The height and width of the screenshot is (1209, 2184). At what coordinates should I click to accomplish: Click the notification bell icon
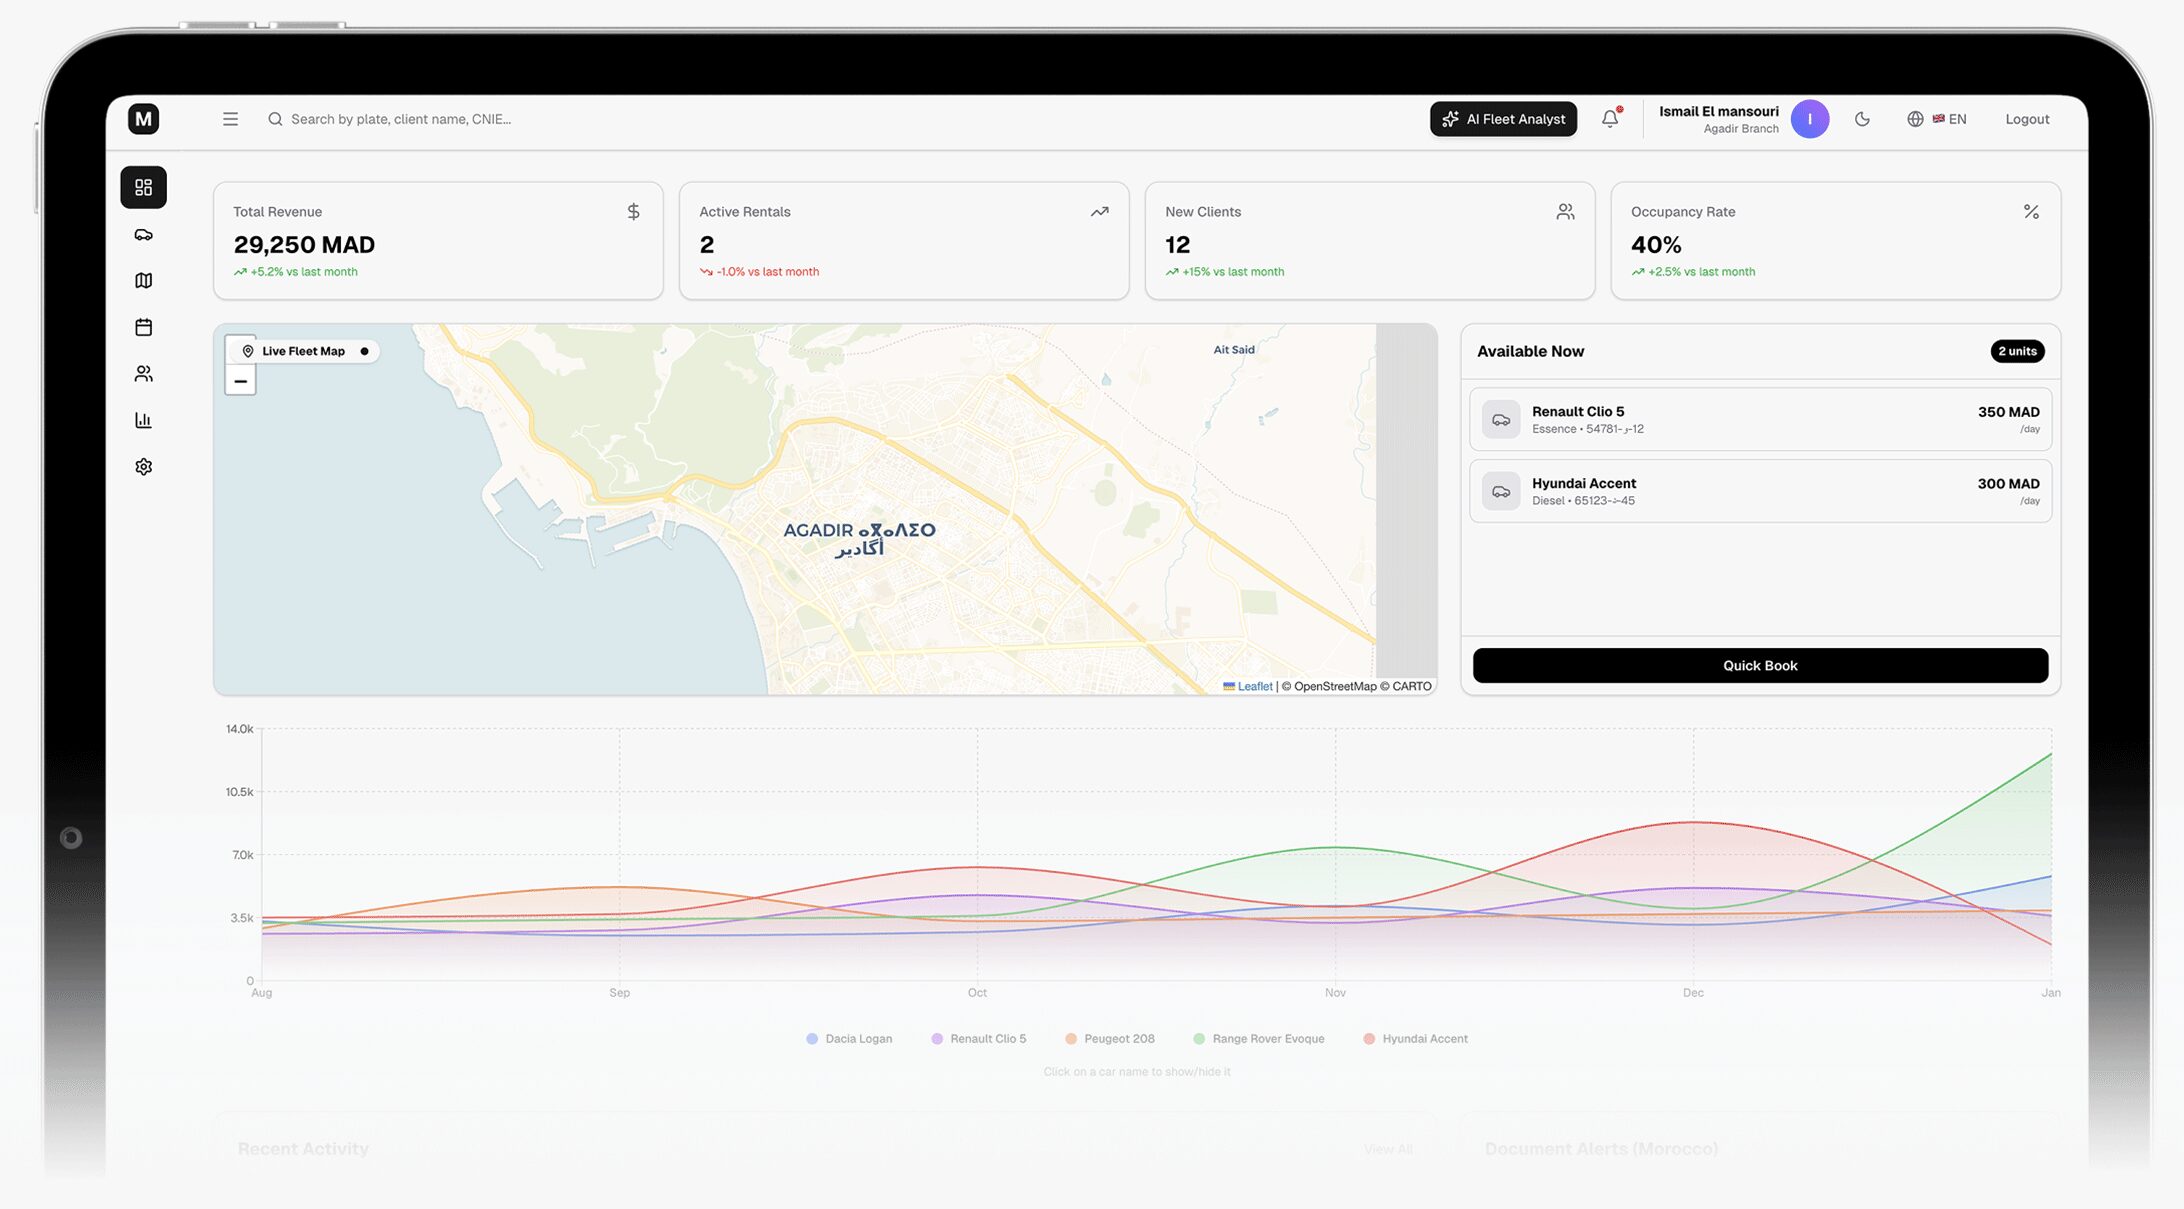1610,119
